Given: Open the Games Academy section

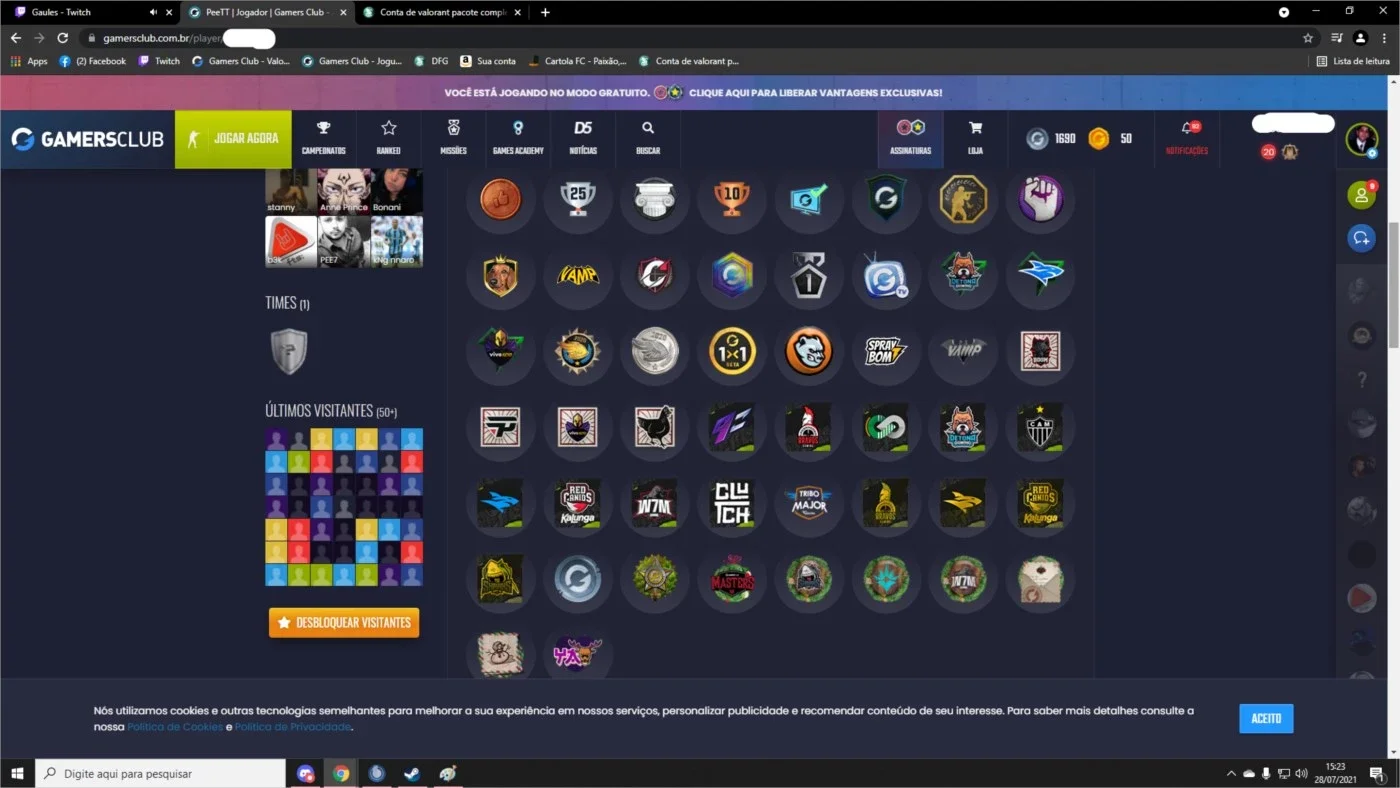Looking at the screenshot, I should [x=518, y=138].
